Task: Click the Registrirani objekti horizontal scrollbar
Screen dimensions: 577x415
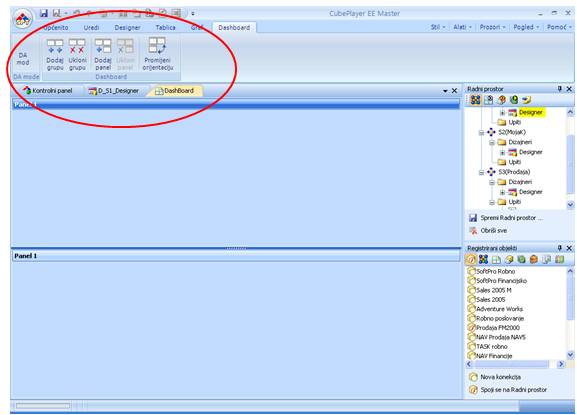Action: point(515,364)
